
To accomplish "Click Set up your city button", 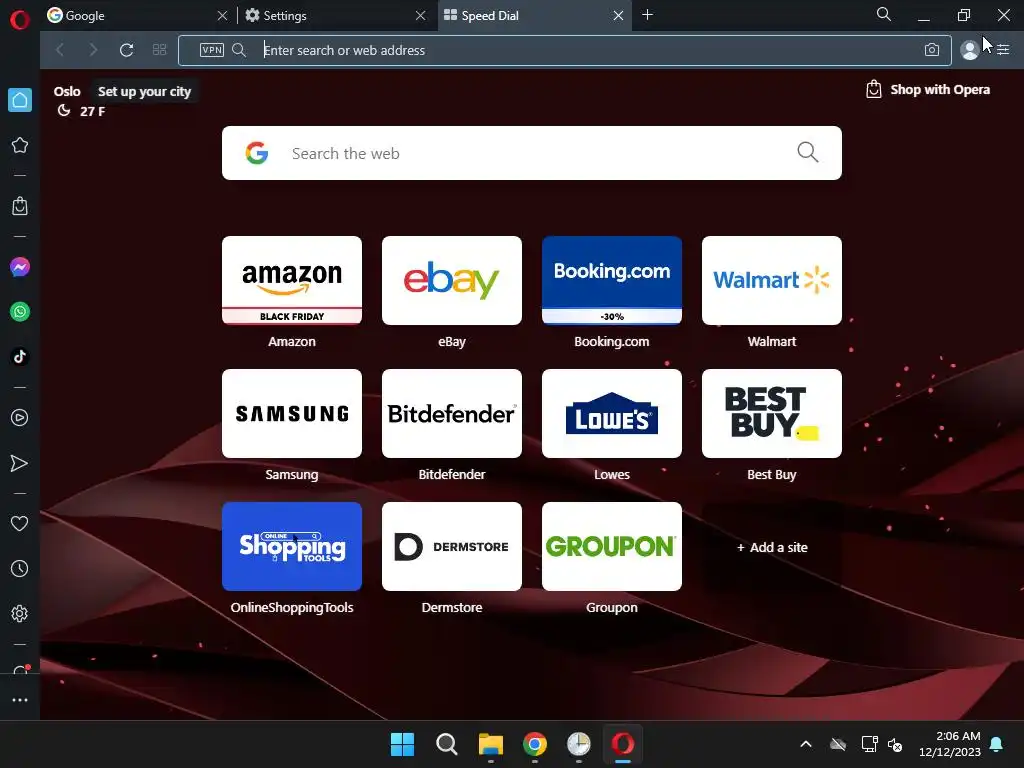I will pyautogui.click(x=144, y=91).
